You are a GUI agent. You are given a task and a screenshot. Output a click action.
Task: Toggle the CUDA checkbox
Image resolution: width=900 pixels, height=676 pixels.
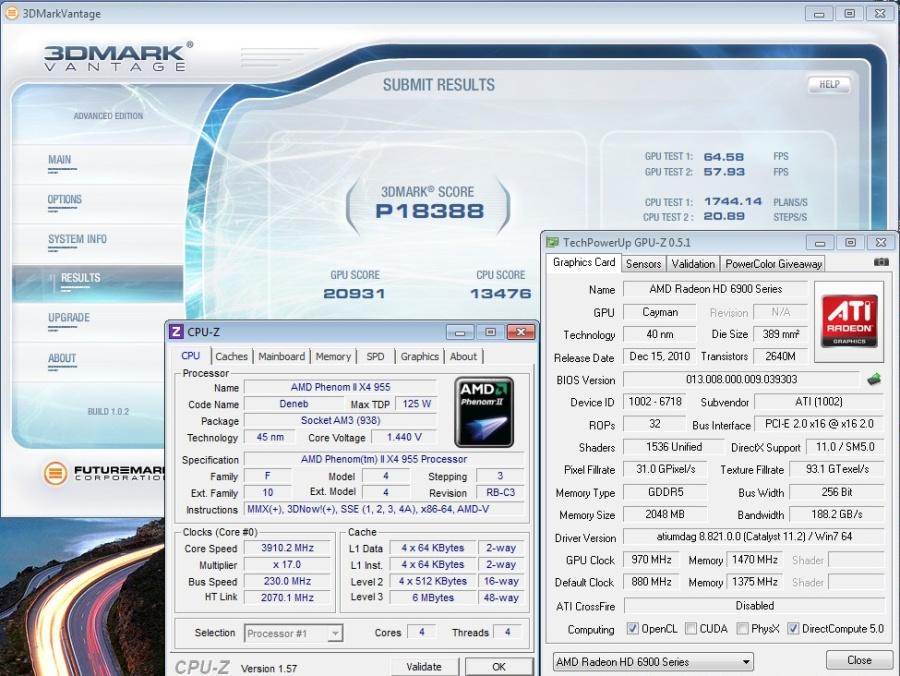691,628
